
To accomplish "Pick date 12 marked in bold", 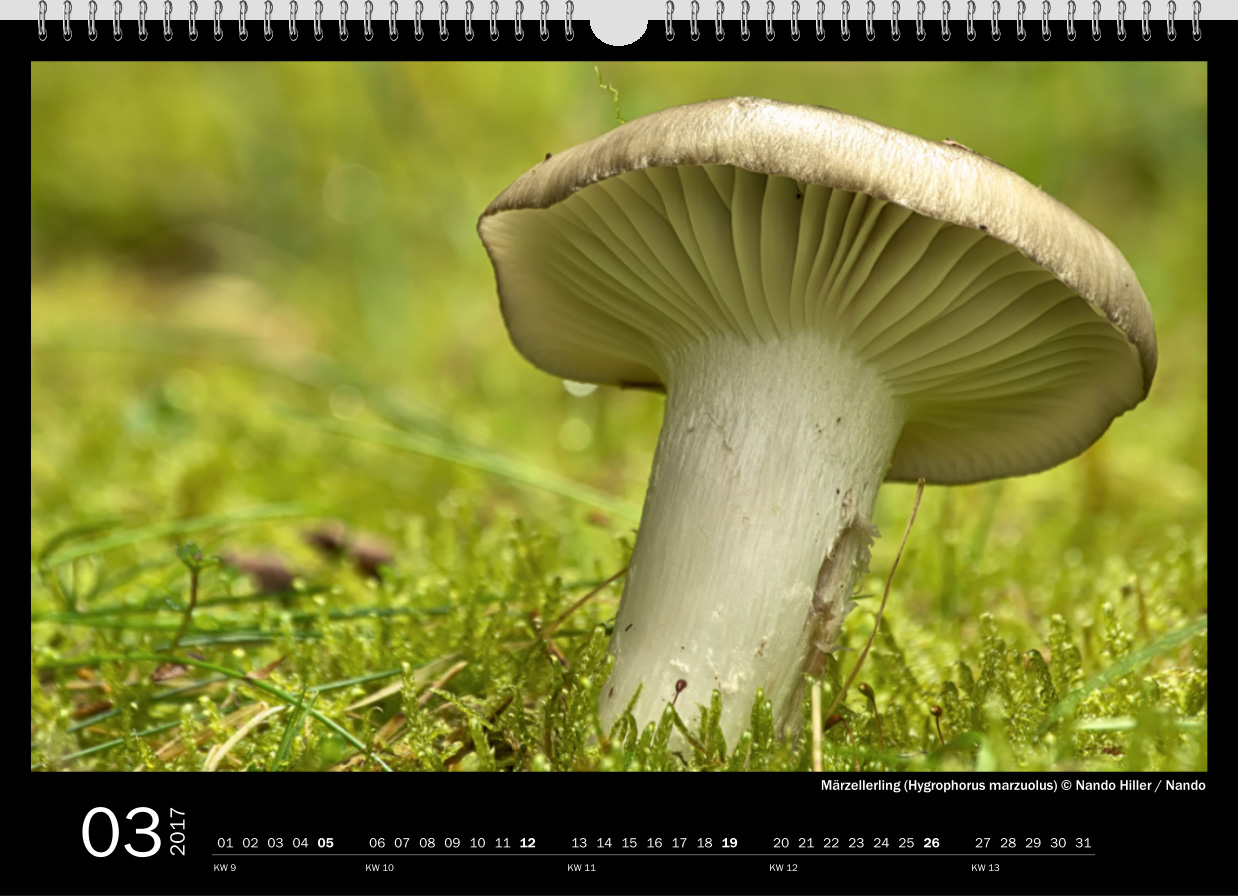I will click(x=527, y=843).
